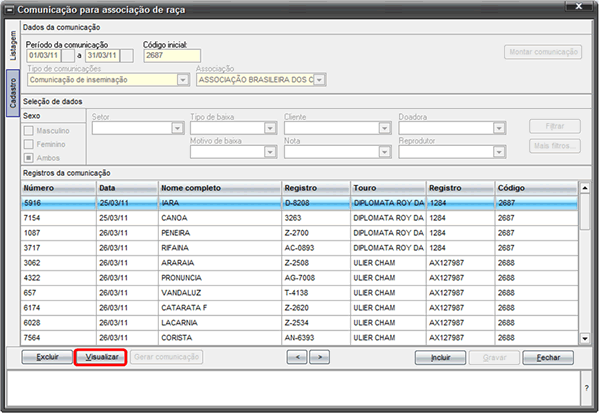Click the scroll down arrow of table
This screenshot has height=414, width=600.
(585, 338)
